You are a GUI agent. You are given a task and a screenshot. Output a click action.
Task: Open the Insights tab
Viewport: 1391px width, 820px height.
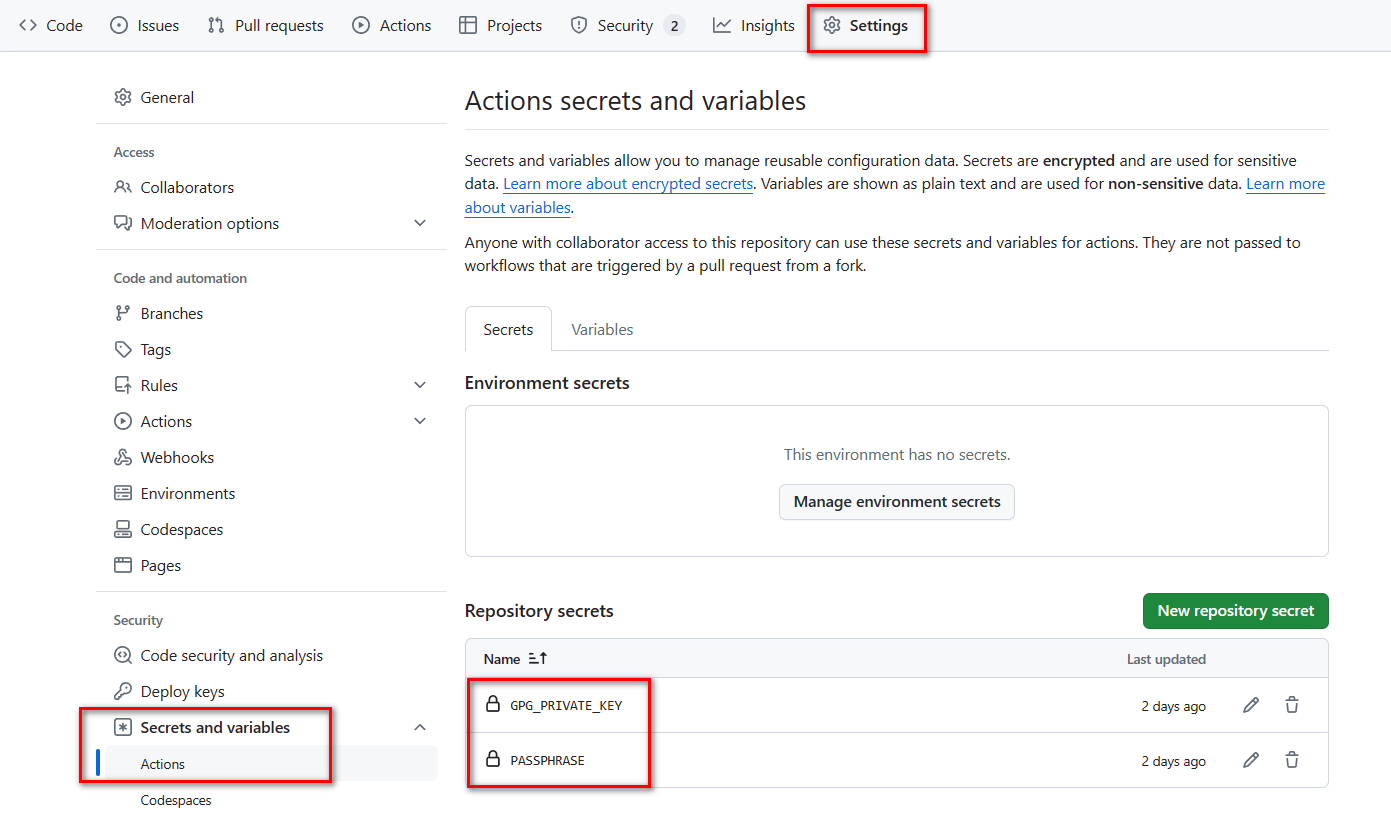753,26
